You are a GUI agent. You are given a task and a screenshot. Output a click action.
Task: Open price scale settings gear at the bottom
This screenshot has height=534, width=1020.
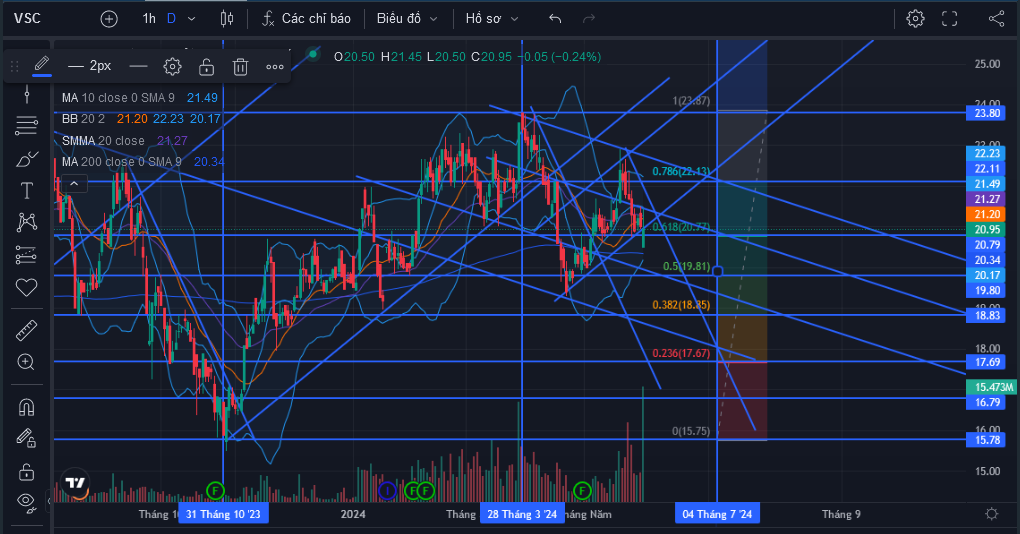point(991,514)
